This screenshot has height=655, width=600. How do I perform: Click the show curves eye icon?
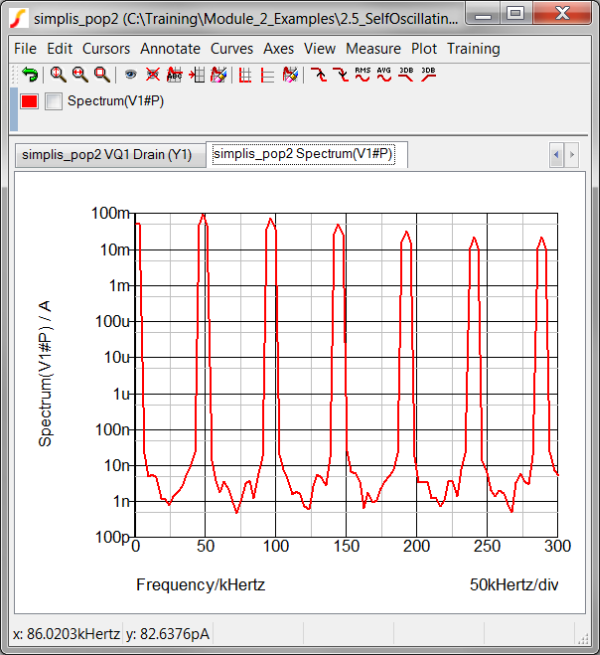click(x=130, y=74)
